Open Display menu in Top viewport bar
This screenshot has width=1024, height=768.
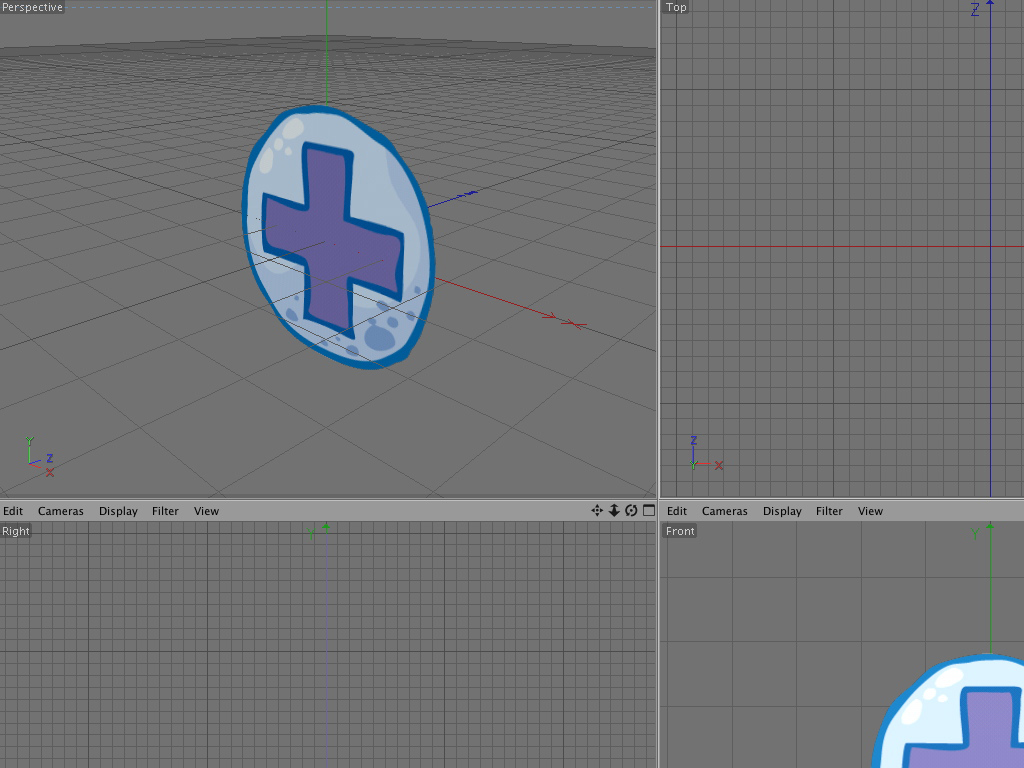782,511
